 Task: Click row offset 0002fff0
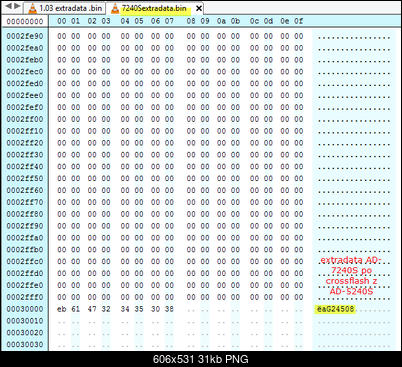[25, 297]
